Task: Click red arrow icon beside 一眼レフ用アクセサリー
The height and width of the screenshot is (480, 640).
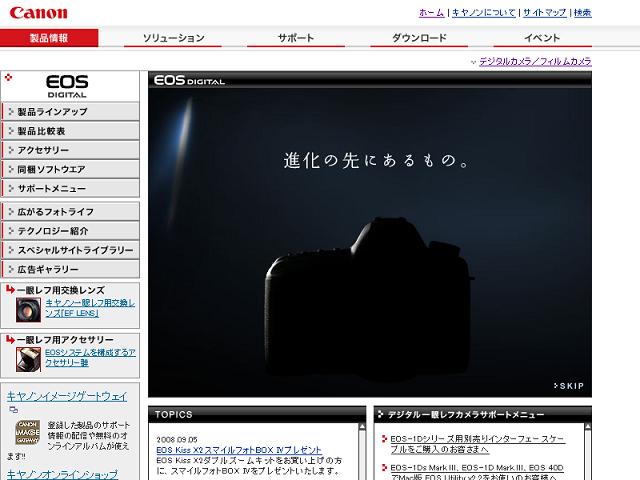Action: pos(10,339)
